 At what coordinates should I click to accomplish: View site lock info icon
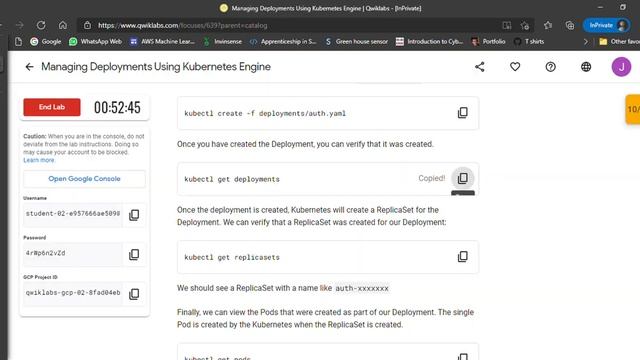click(x=87, y=25)
